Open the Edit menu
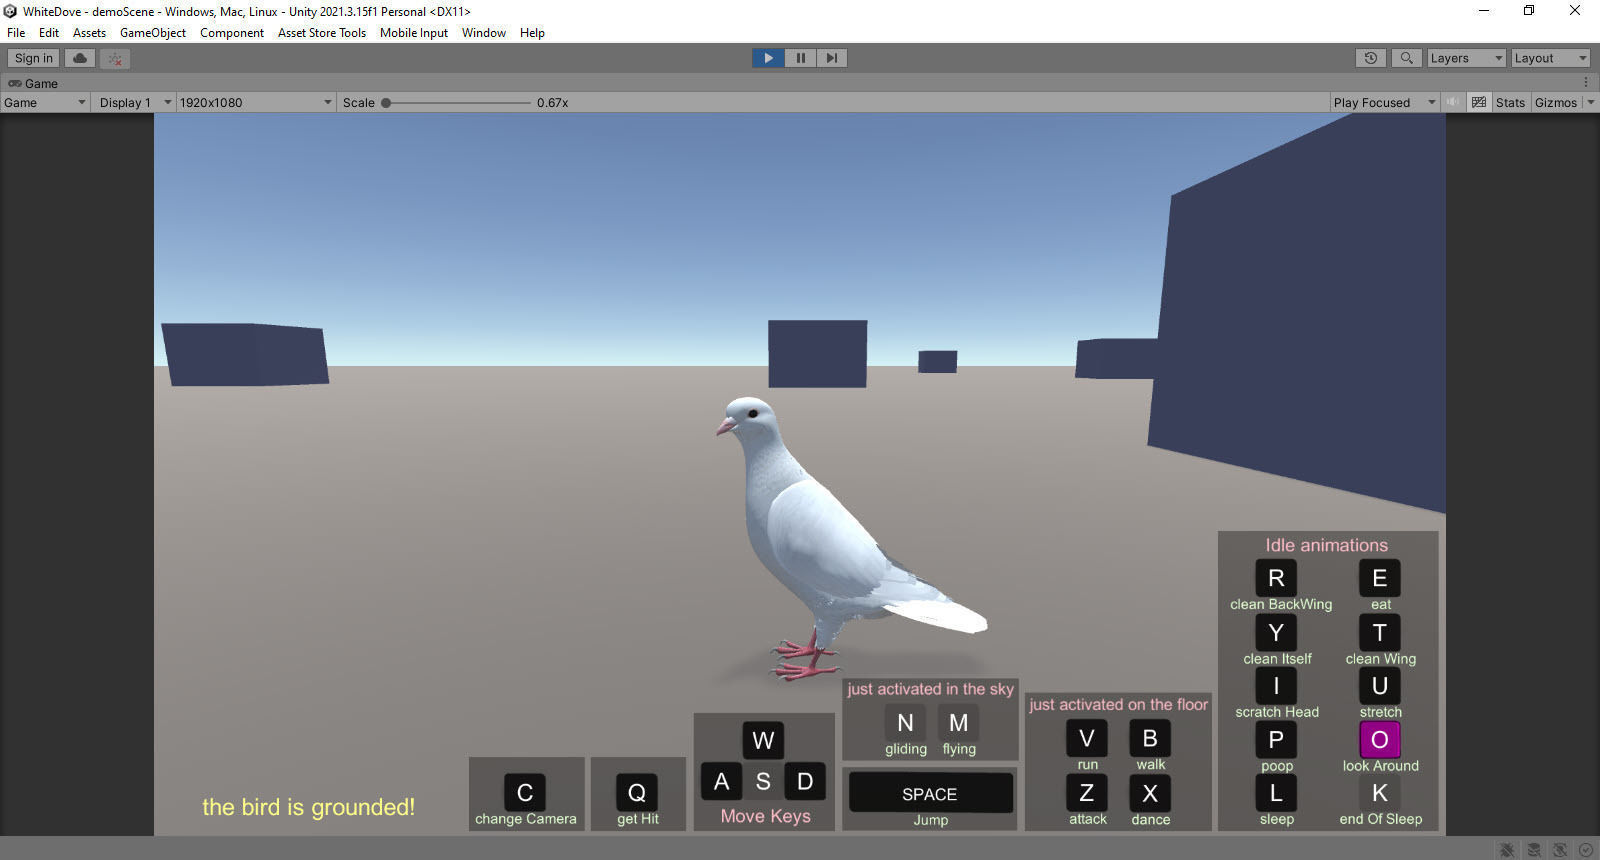This screenshot has height=860, width=1600. 49,32
